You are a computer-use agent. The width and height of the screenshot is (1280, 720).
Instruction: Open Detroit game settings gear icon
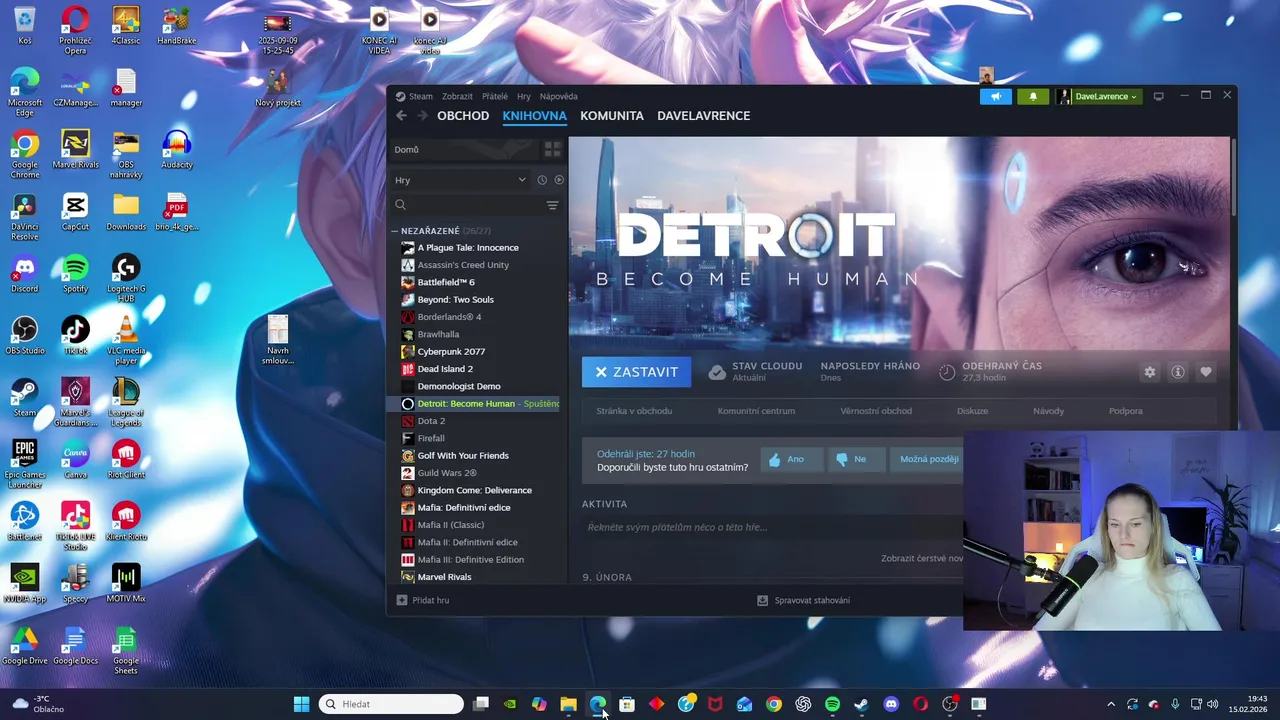tap(1150, 372)
